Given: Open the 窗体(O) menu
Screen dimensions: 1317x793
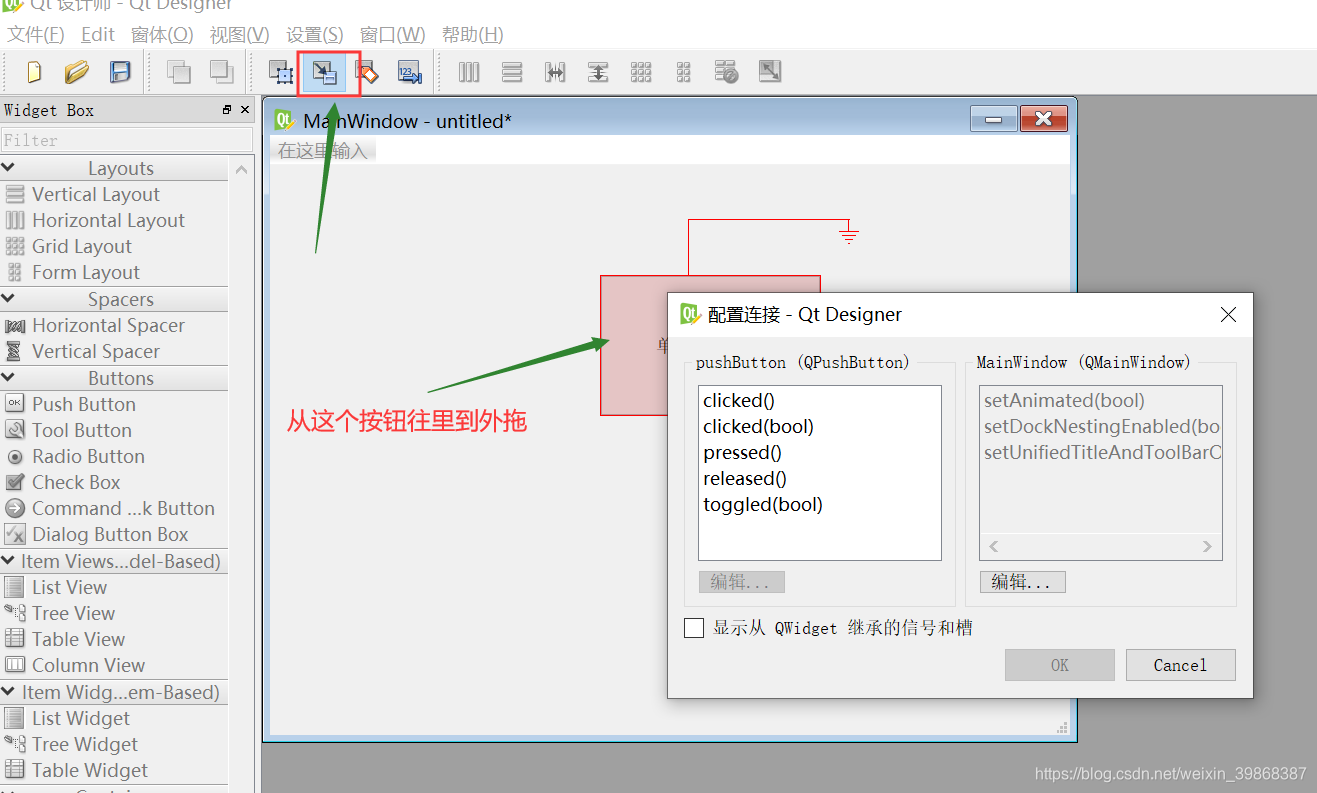Looking at the screenshot, I should pos(162,35).
